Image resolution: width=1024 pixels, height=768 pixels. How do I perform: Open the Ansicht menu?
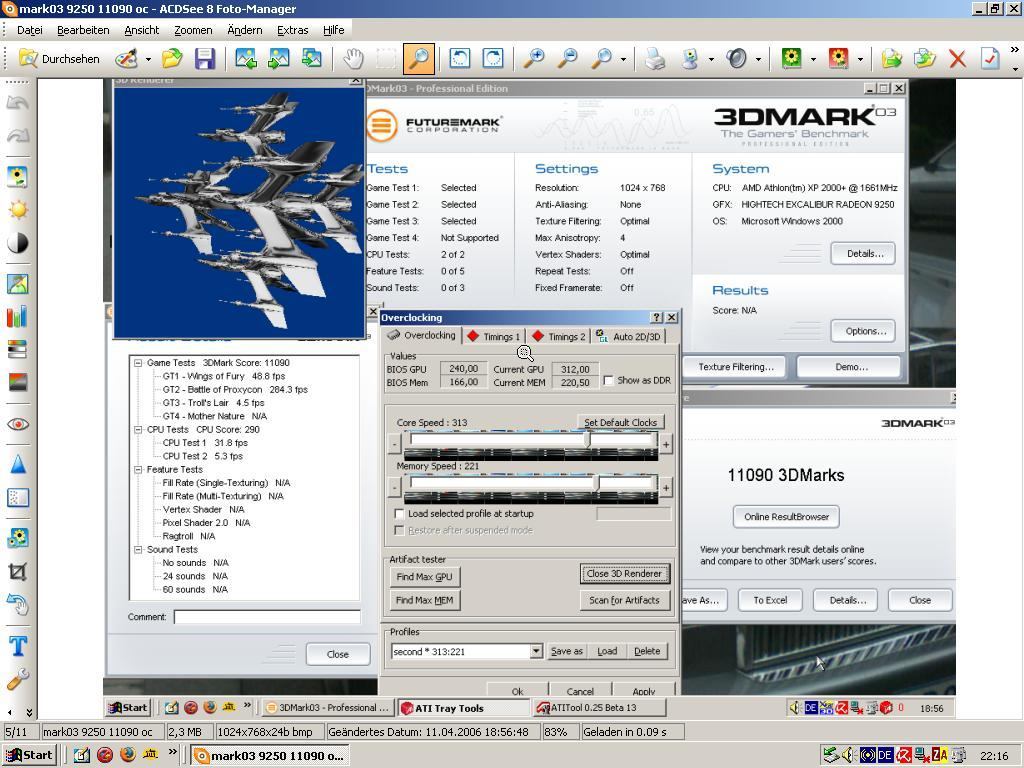point(142,30)
